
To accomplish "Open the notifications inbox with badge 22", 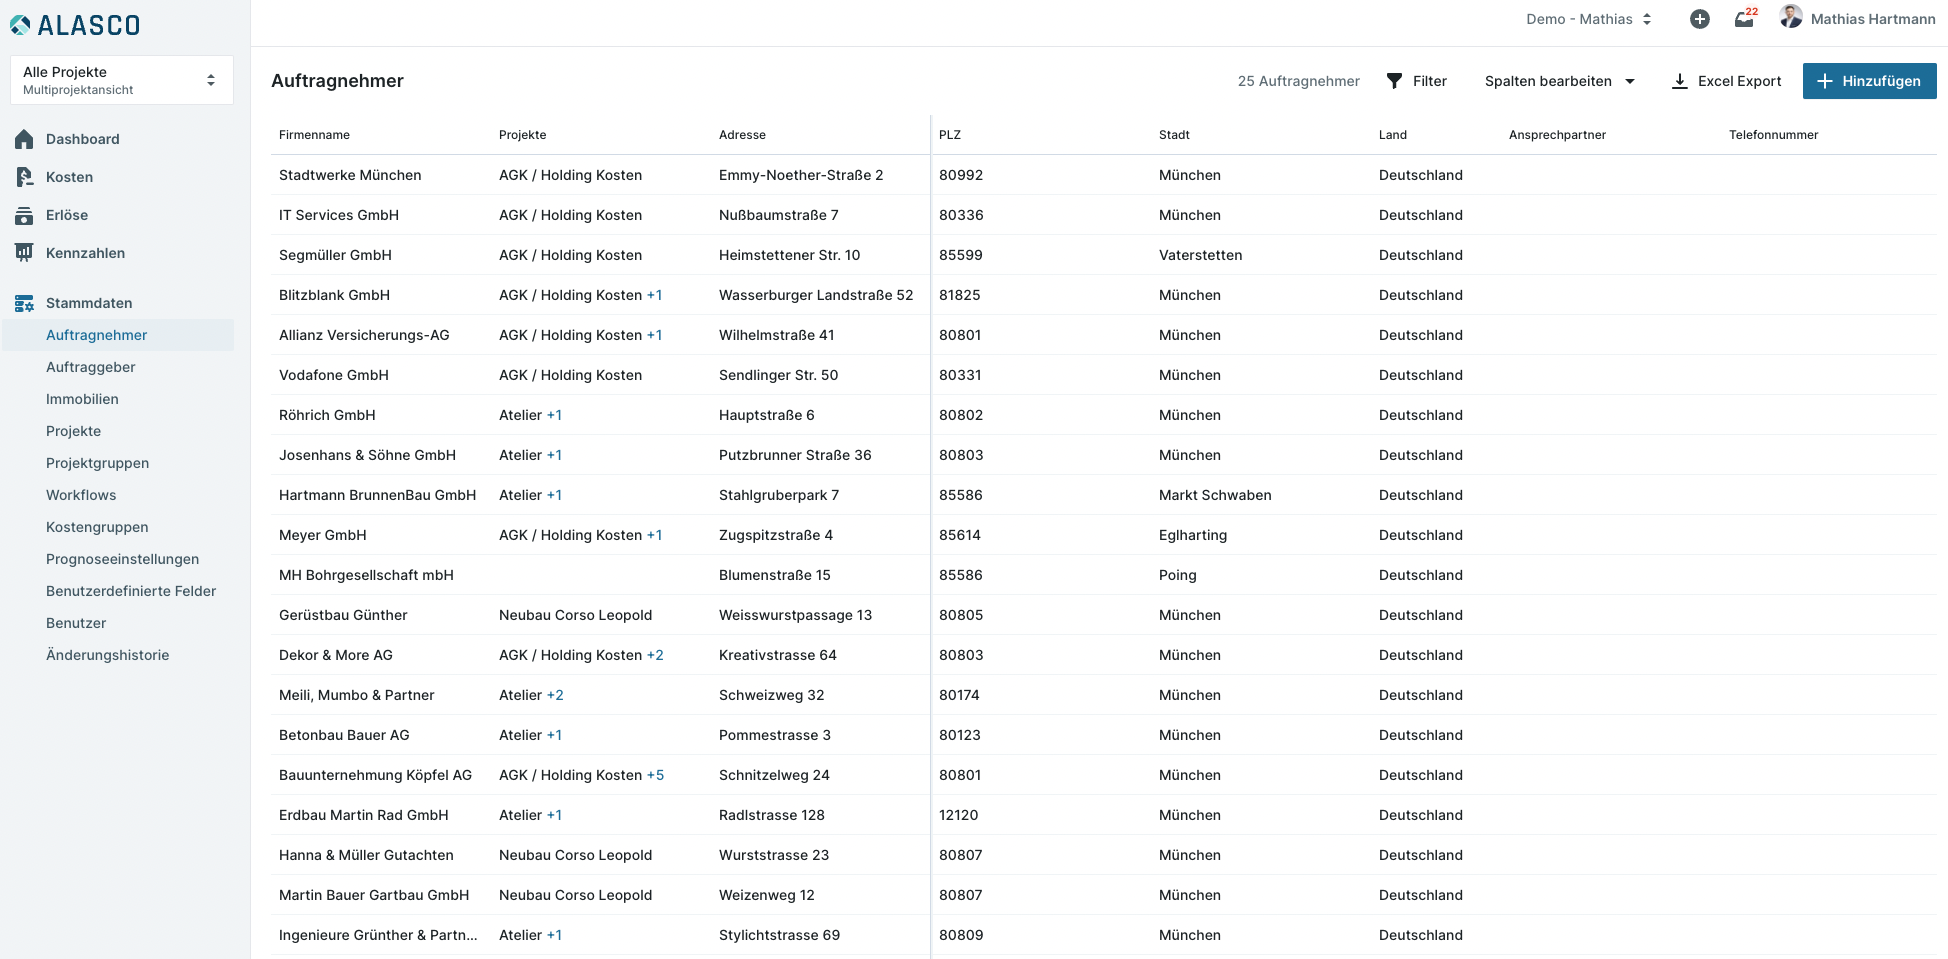I will pos(1744,19).
